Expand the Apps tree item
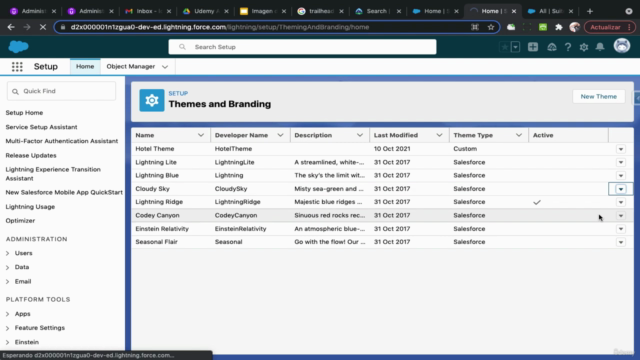 click(7, 314)
